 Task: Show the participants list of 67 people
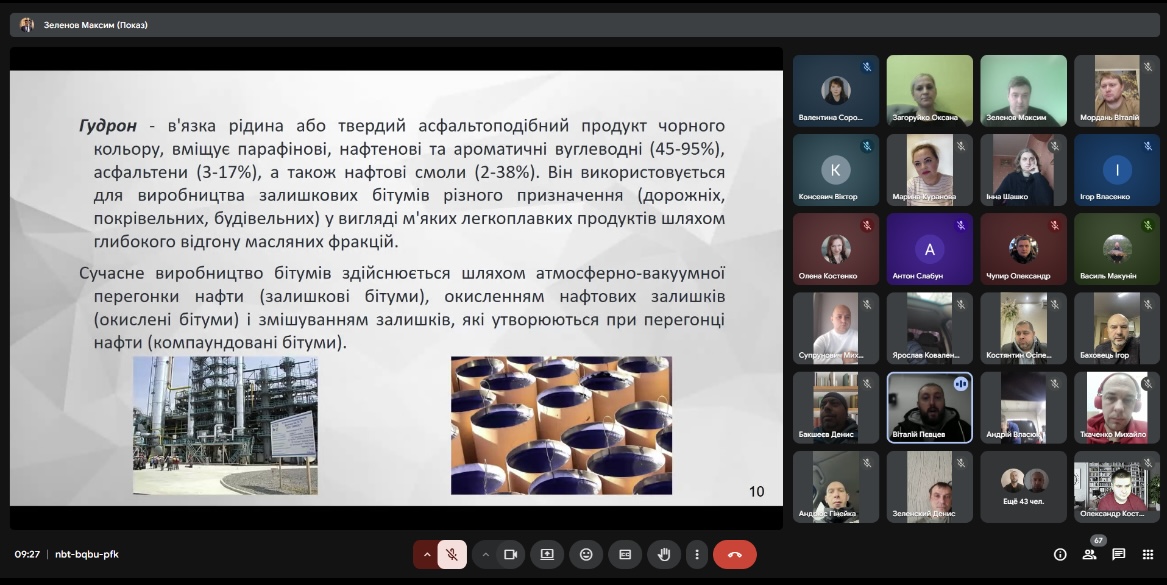[1089, 554]
